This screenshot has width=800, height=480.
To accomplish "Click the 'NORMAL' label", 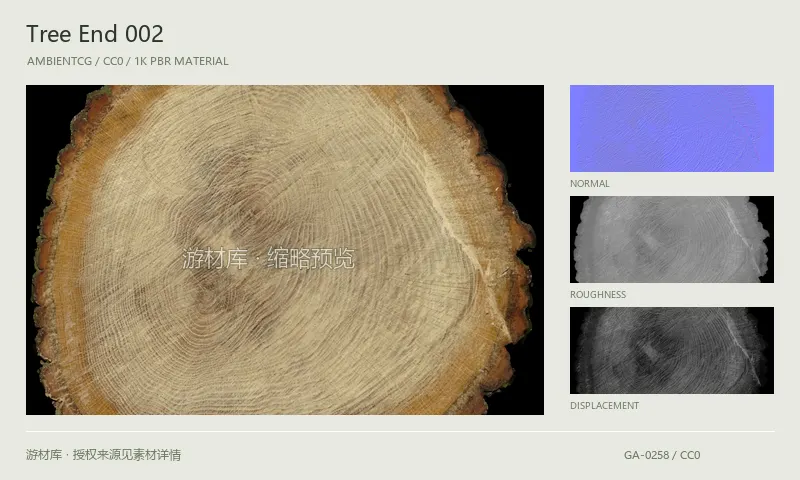I will [x=590, y=184].
